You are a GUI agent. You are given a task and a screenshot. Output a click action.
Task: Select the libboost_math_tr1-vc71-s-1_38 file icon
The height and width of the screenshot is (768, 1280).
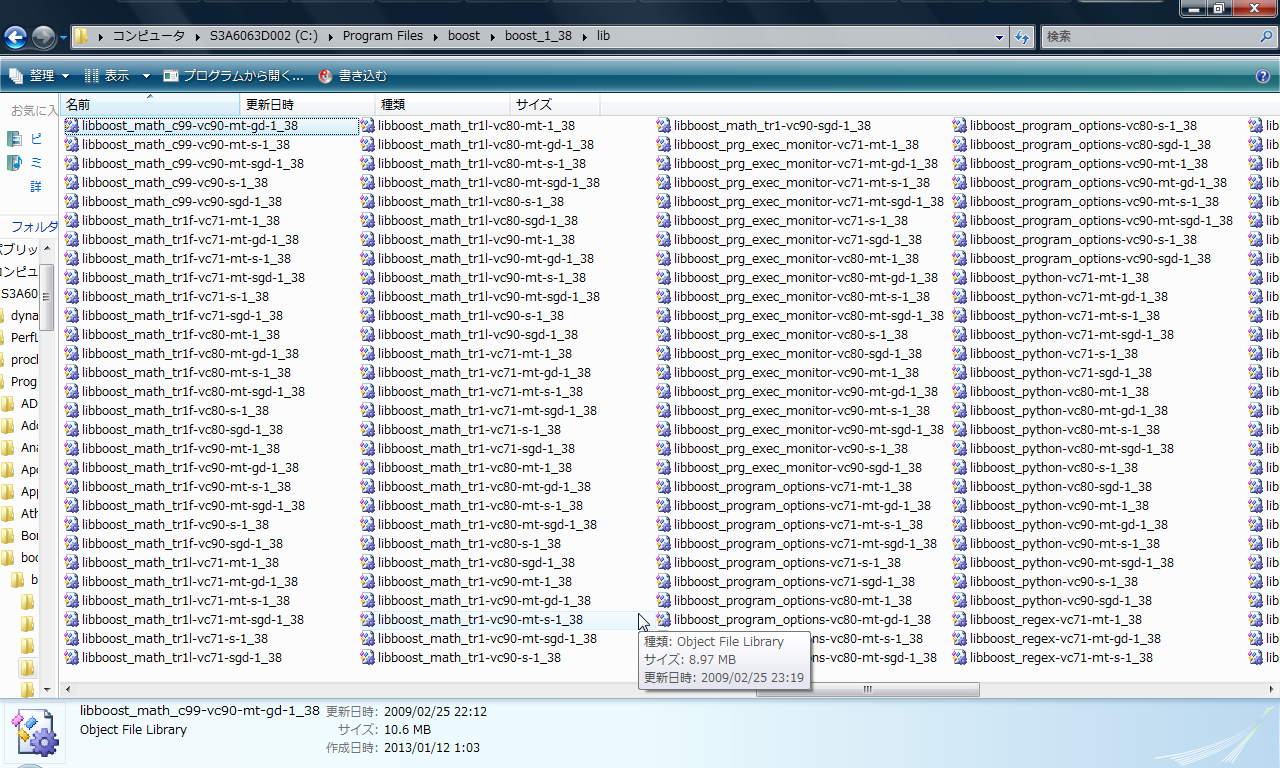[368, 430]
